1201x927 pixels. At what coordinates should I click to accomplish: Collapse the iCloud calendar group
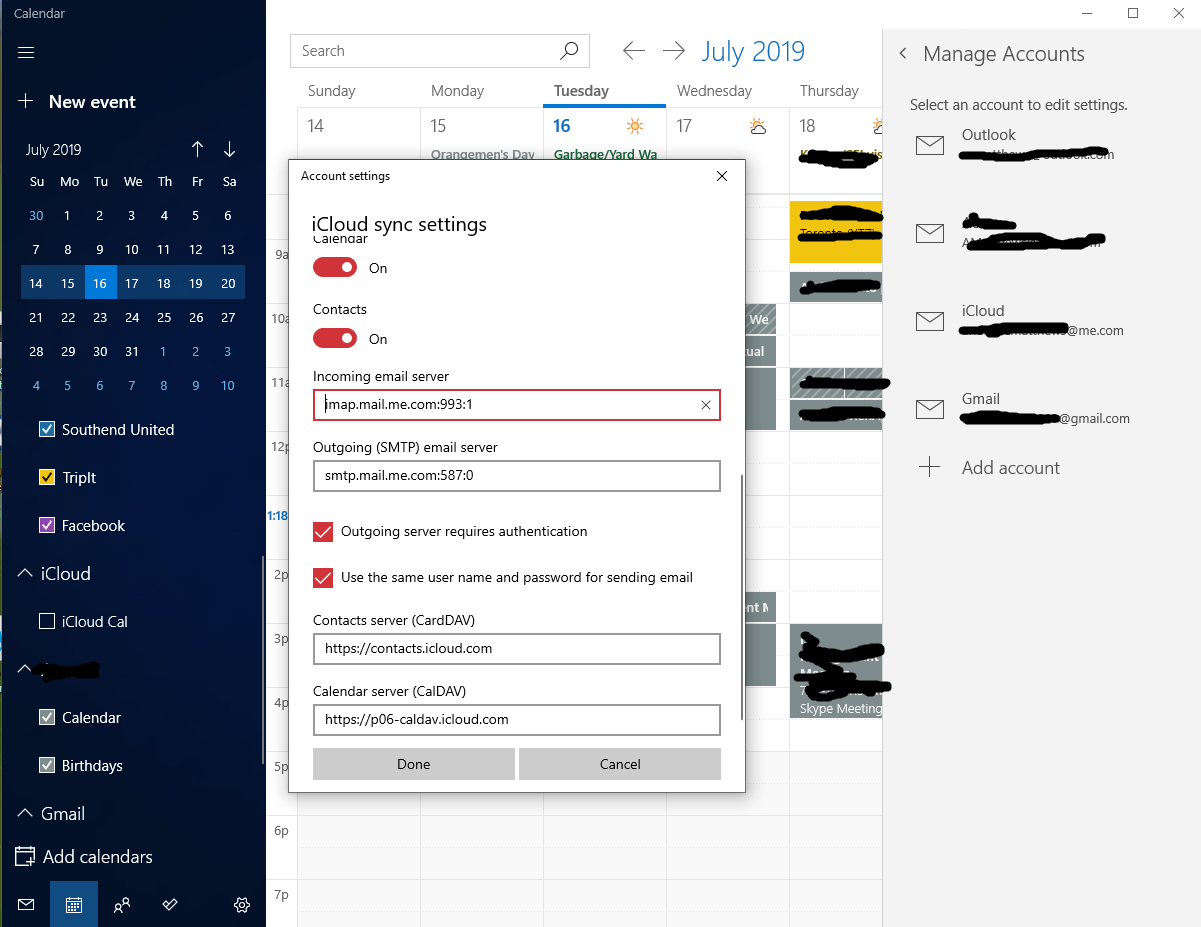point(25,573)
